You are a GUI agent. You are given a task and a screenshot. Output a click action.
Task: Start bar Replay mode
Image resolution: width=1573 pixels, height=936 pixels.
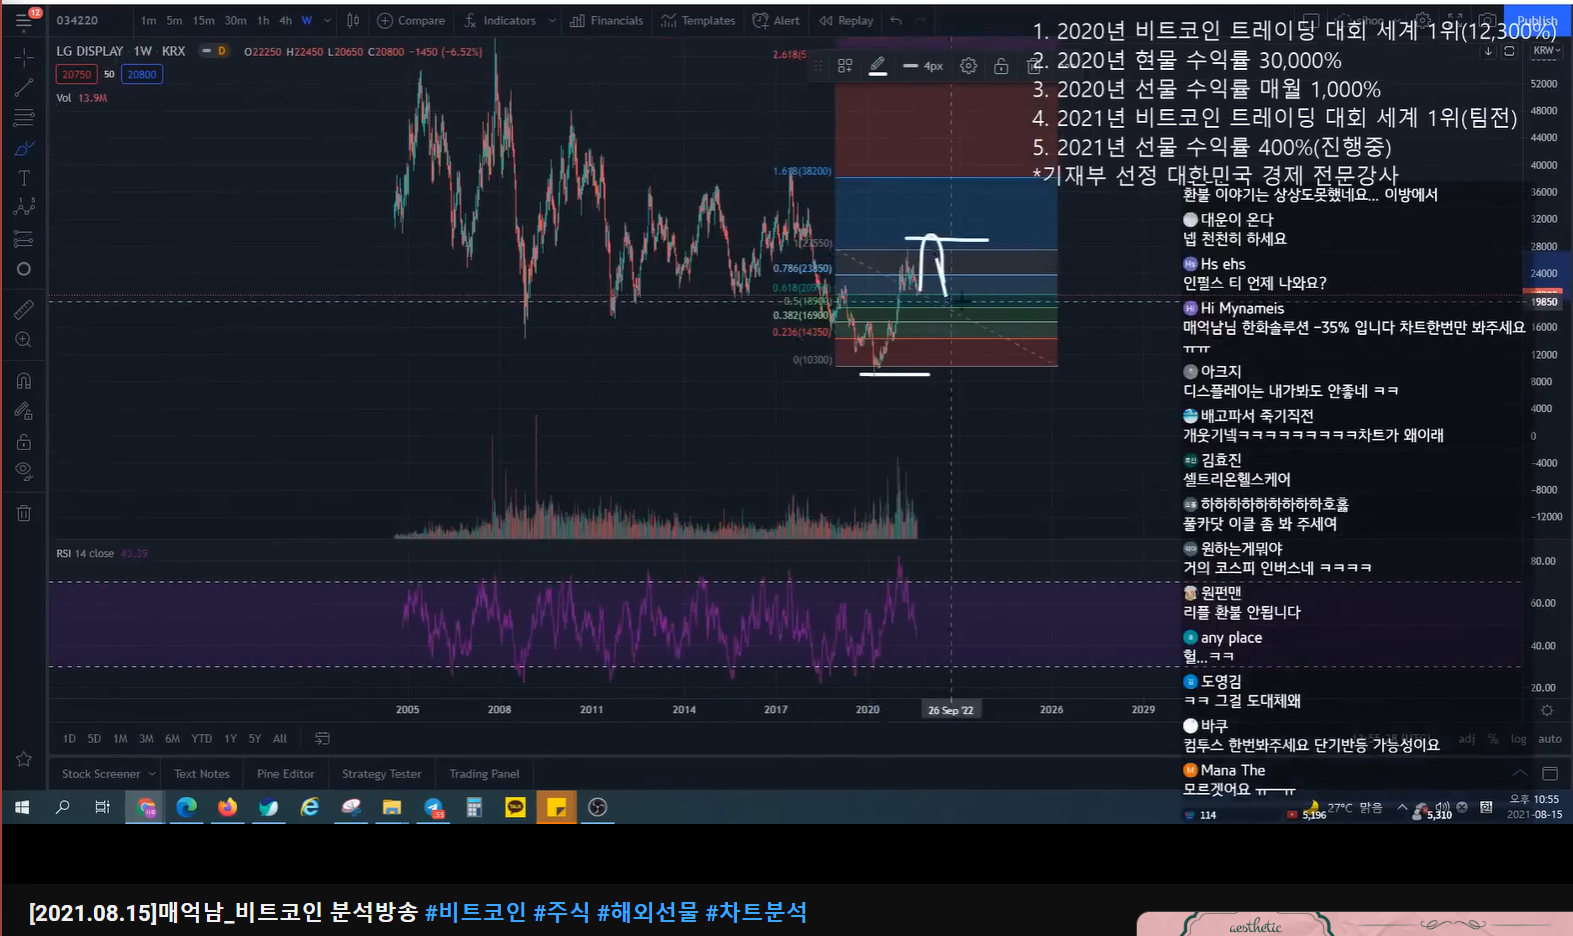(846, 21)
